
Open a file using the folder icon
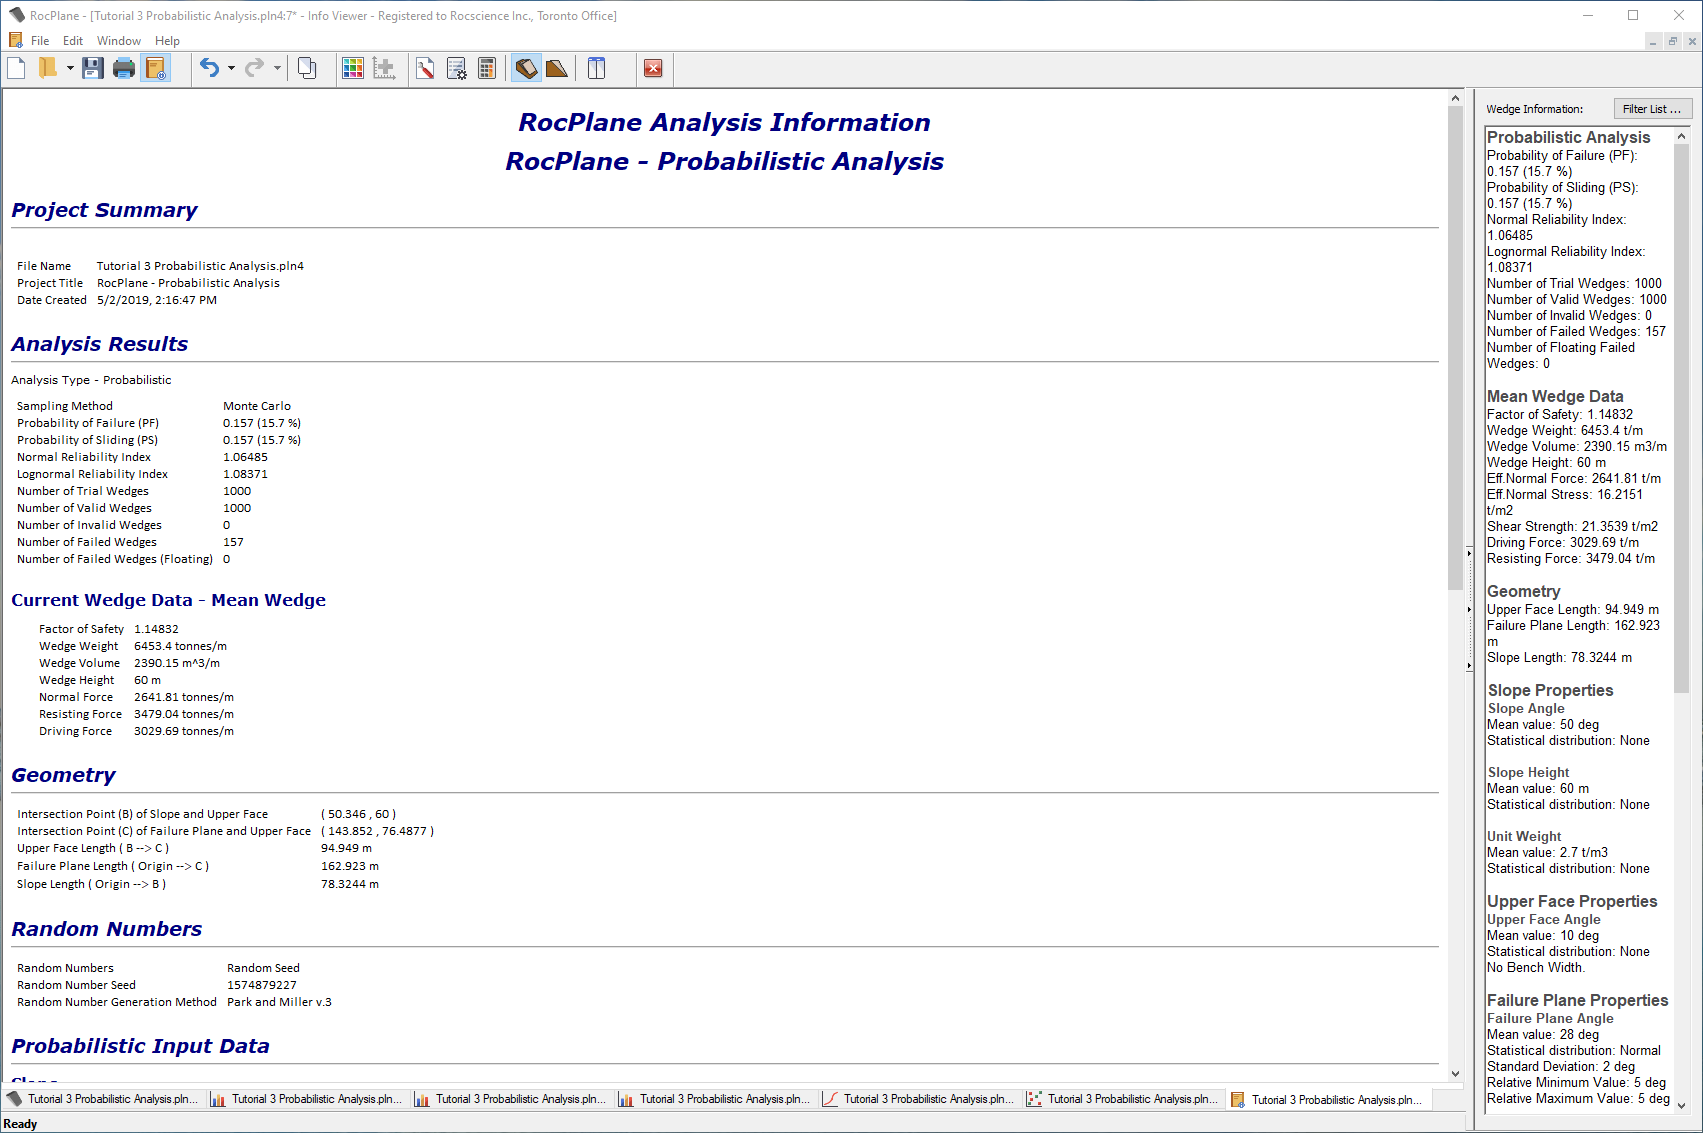(x=47, y=68)
